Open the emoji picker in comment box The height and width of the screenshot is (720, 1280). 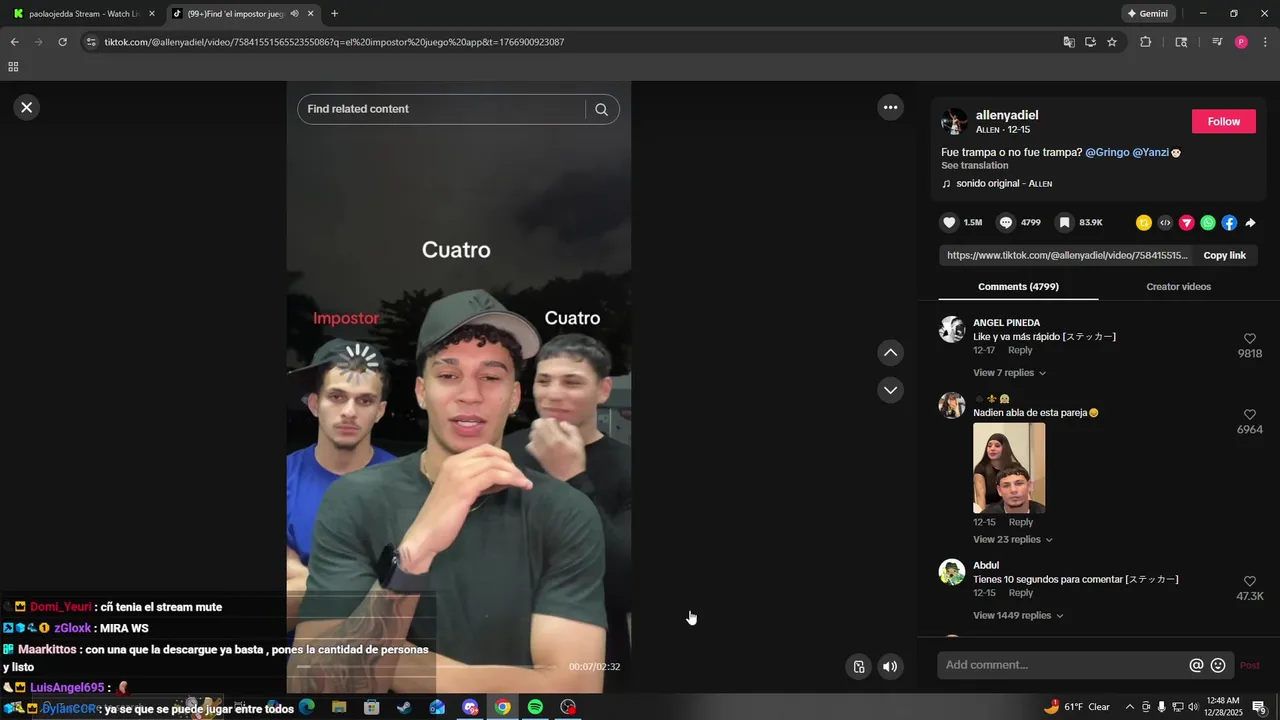pos(1218,665)
